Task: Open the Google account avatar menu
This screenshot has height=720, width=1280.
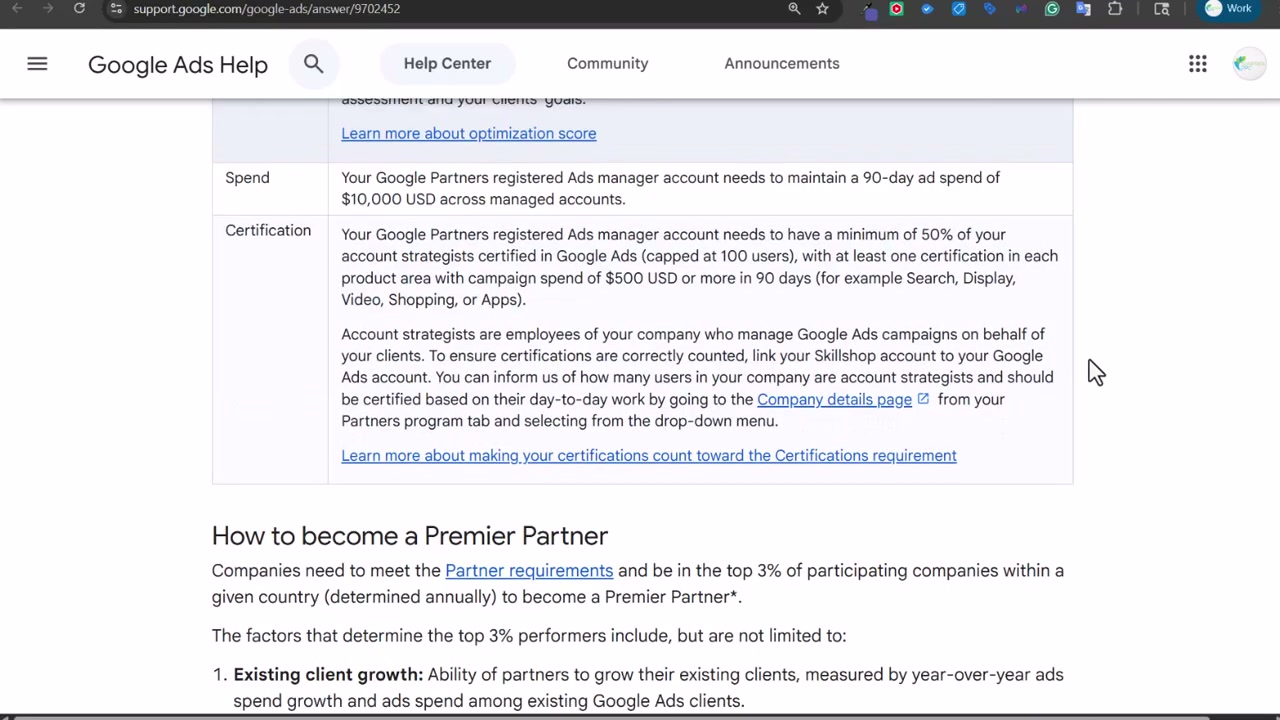Action: 1248,64
